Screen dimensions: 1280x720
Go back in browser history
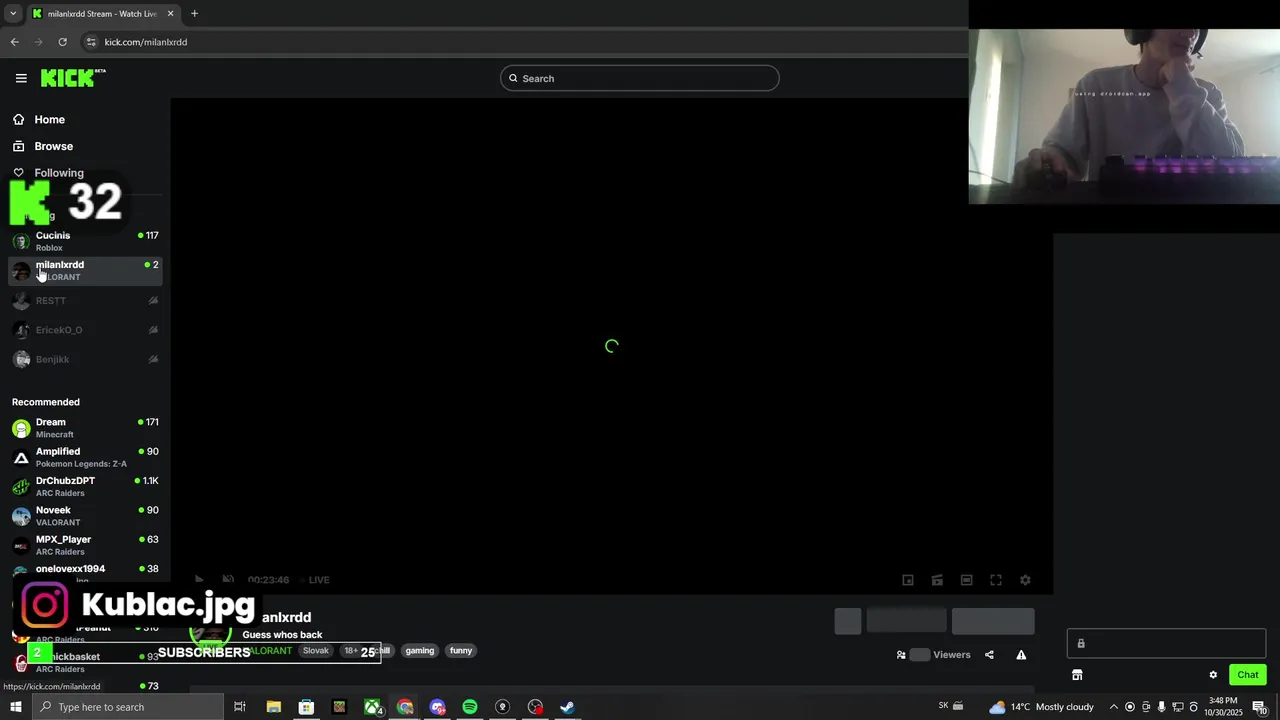coord(15,42)
